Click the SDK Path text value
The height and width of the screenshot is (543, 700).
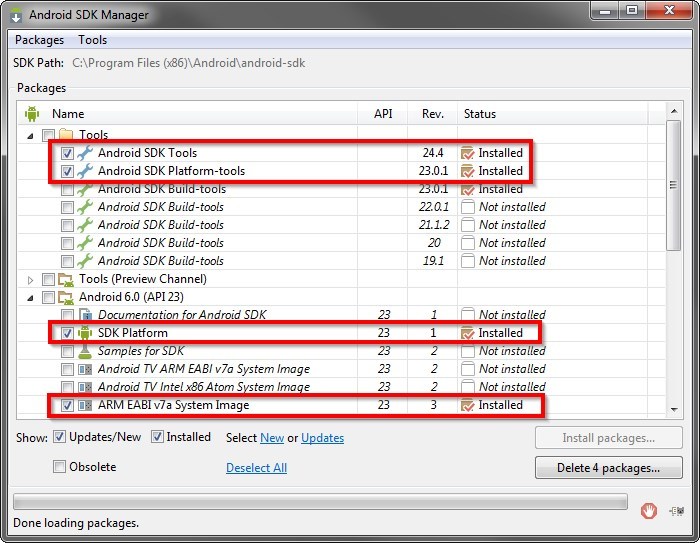tap(188, 63)
